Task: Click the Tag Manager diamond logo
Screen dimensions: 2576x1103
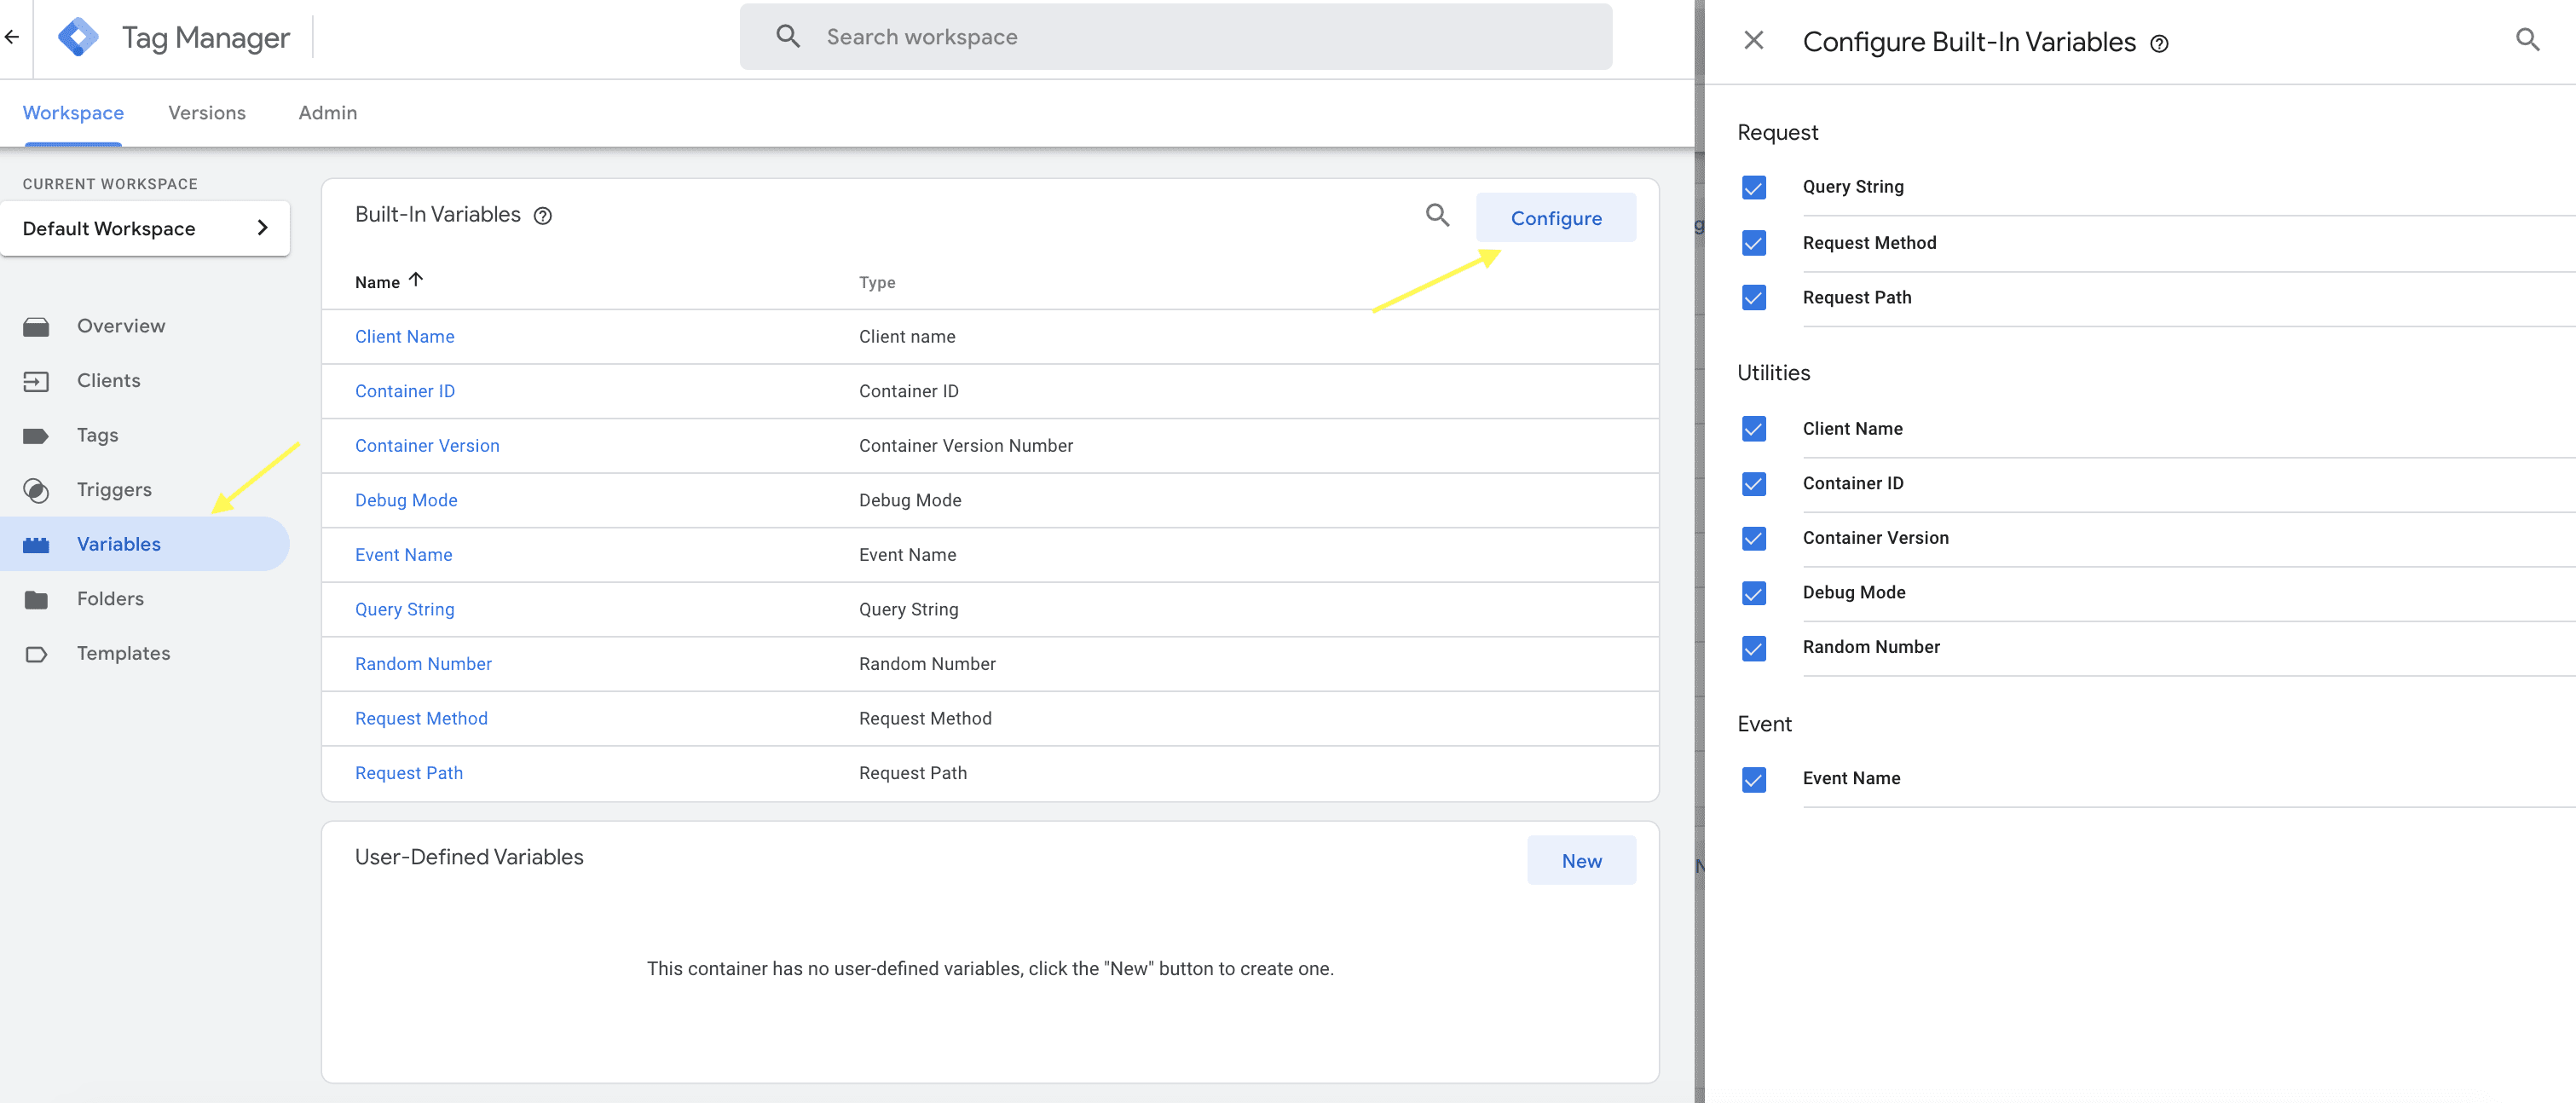Action: 78,37
